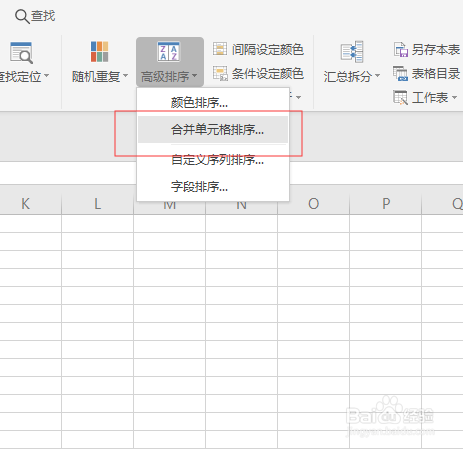Select column P header
The width and height of the screenshot is (463, 449).
386,203
